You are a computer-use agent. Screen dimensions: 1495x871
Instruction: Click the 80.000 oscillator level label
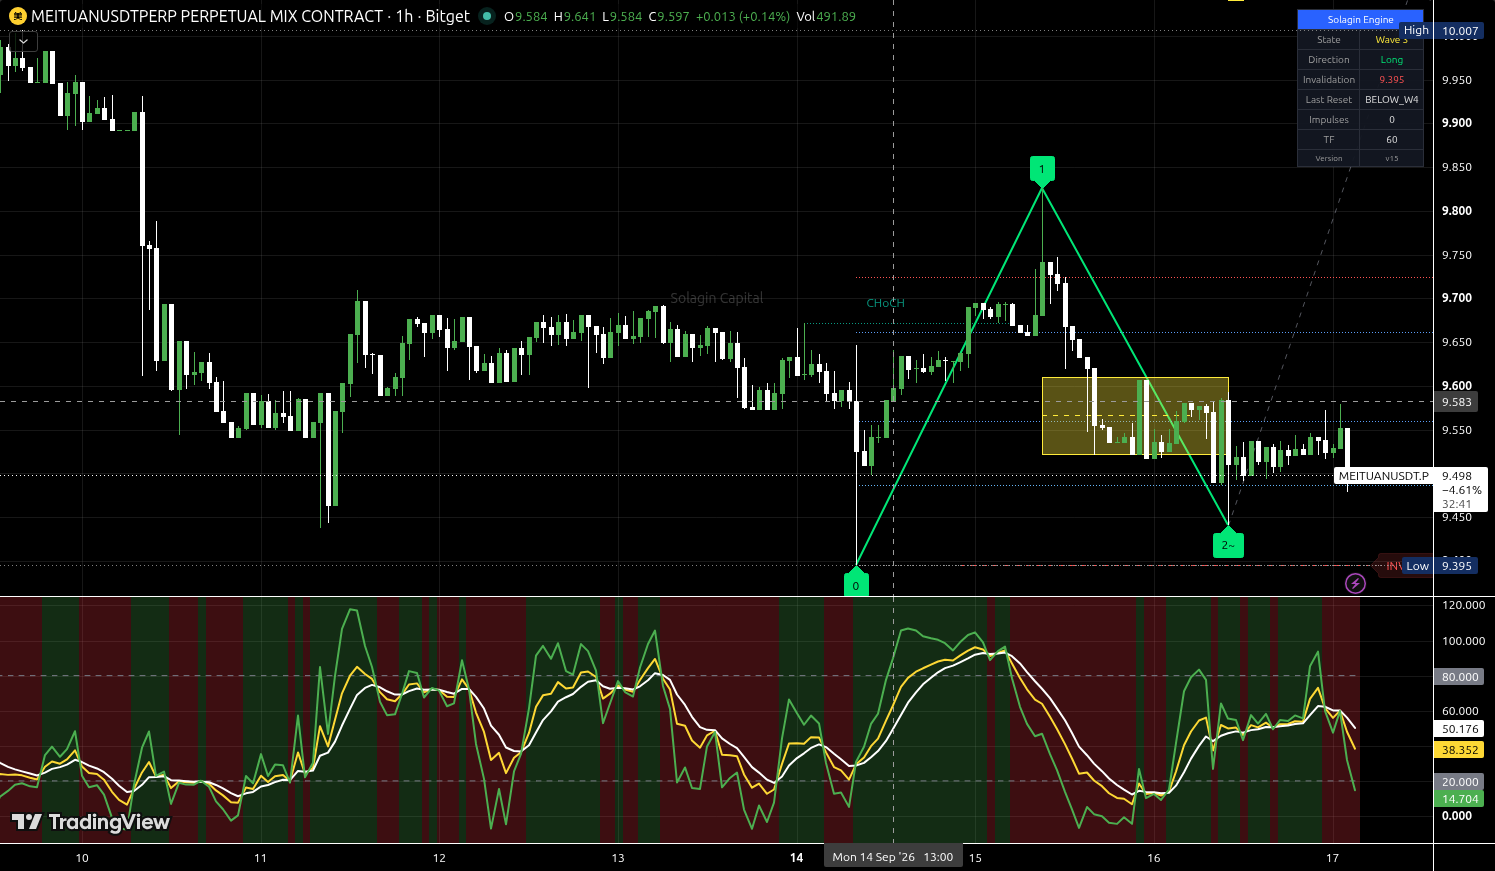tap(1460, 677)
